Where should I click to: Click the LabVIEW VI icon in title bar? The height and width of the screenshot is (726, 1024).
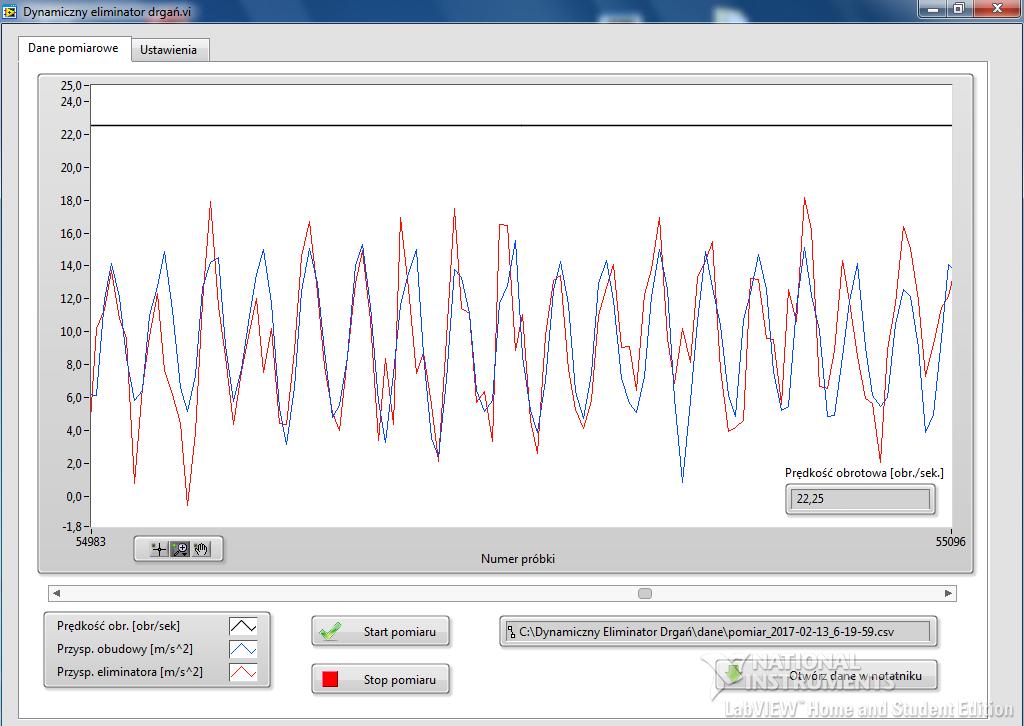pyautogui.click(x=10, y=12)
